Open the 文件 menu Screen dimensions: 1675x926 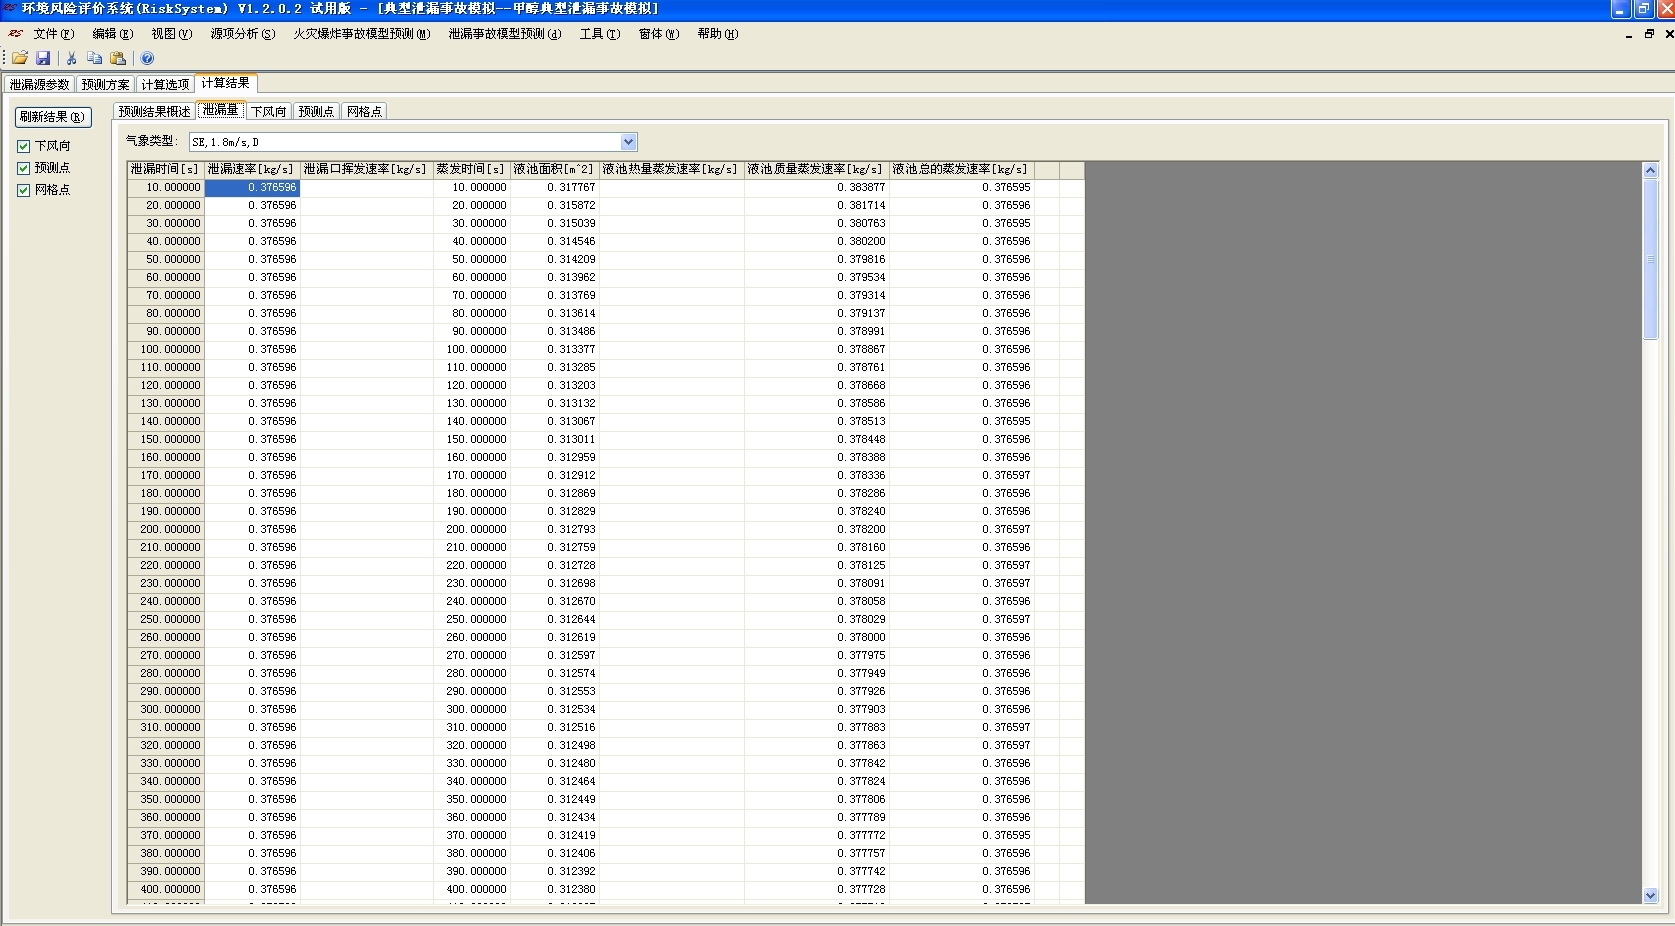click(54, 34)
